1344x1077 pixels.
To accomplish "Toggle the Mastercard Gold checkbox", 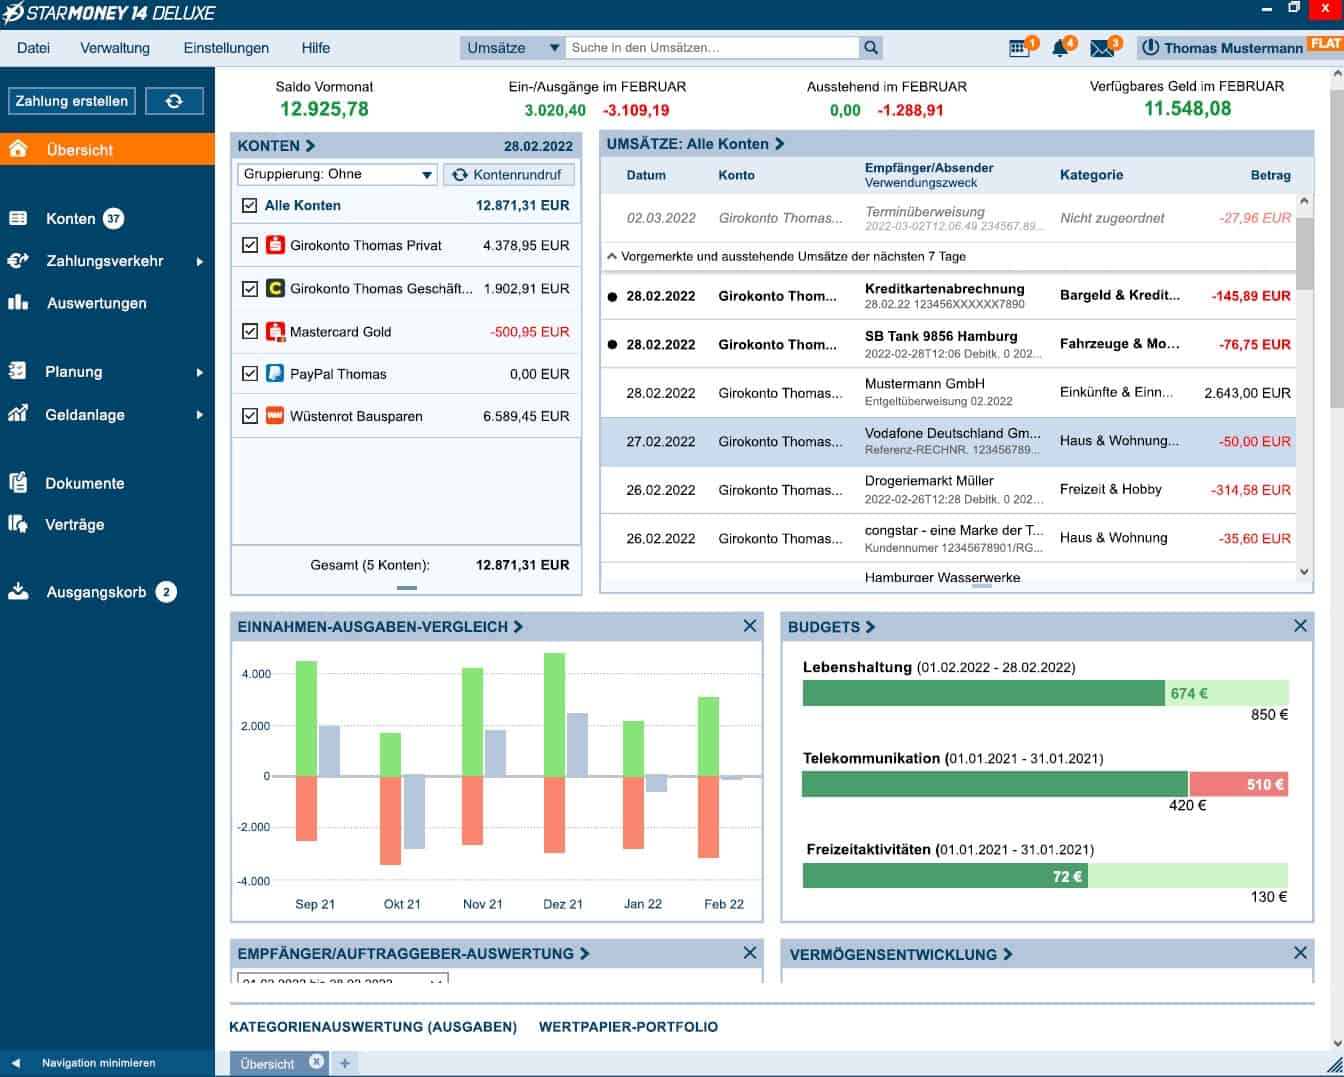I will point(250,331).
